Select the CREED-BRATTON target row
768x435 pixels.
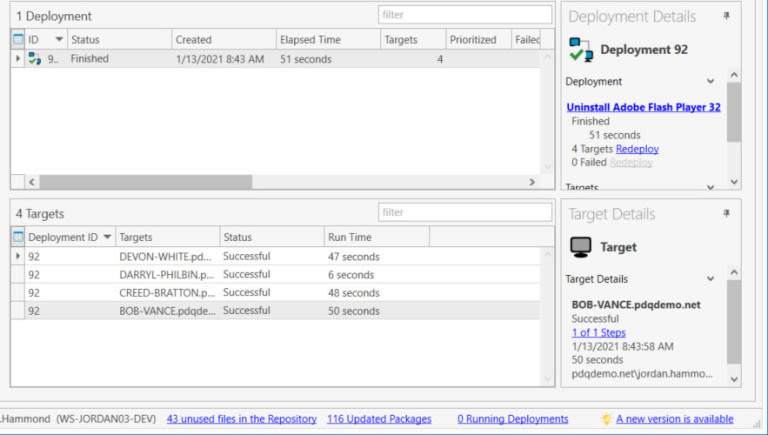click(275, 292)
